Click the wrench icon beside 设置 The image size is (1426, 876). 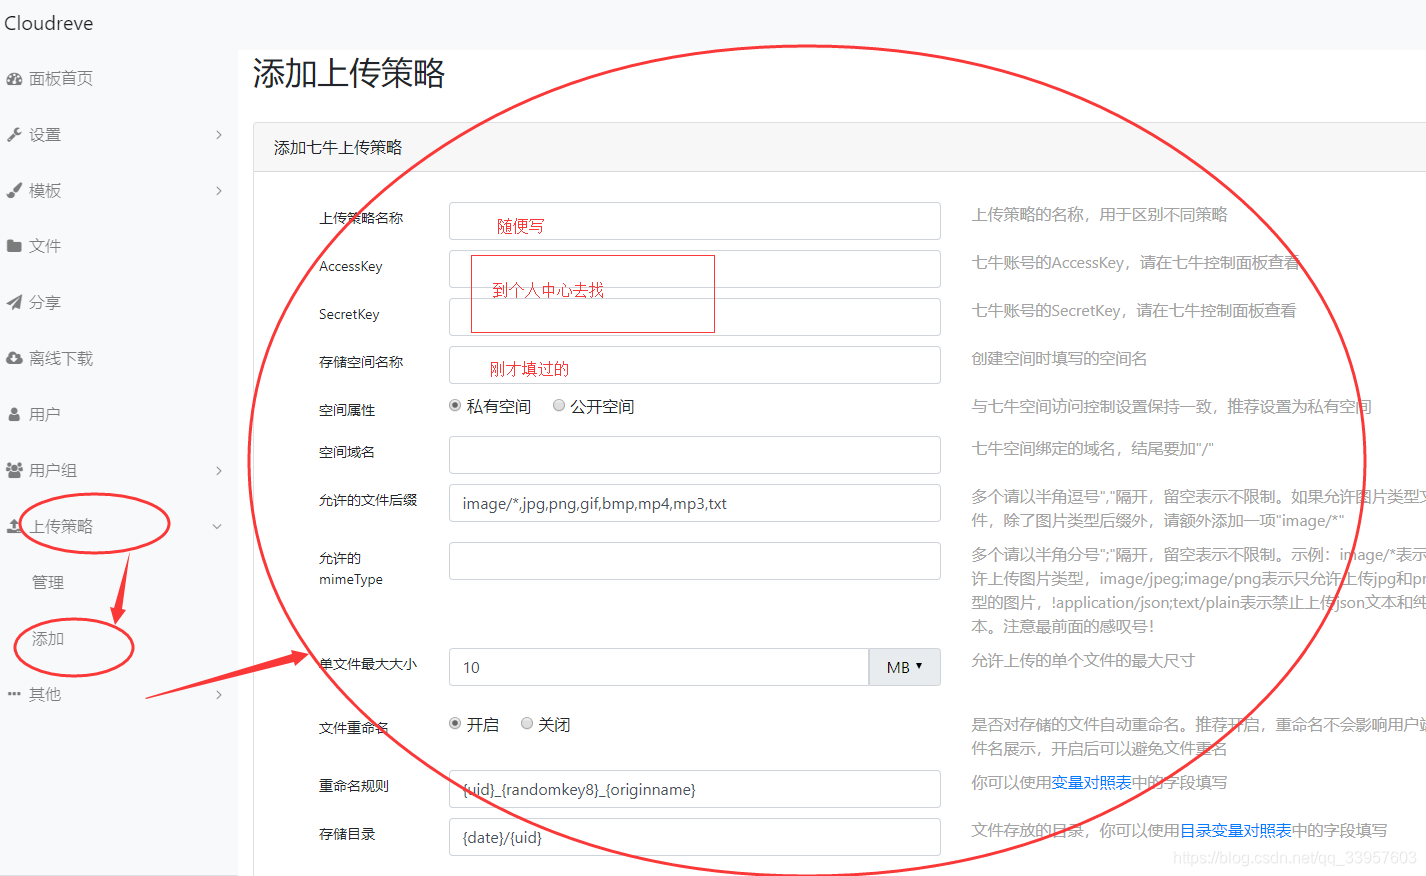click(x=14, y=135)
